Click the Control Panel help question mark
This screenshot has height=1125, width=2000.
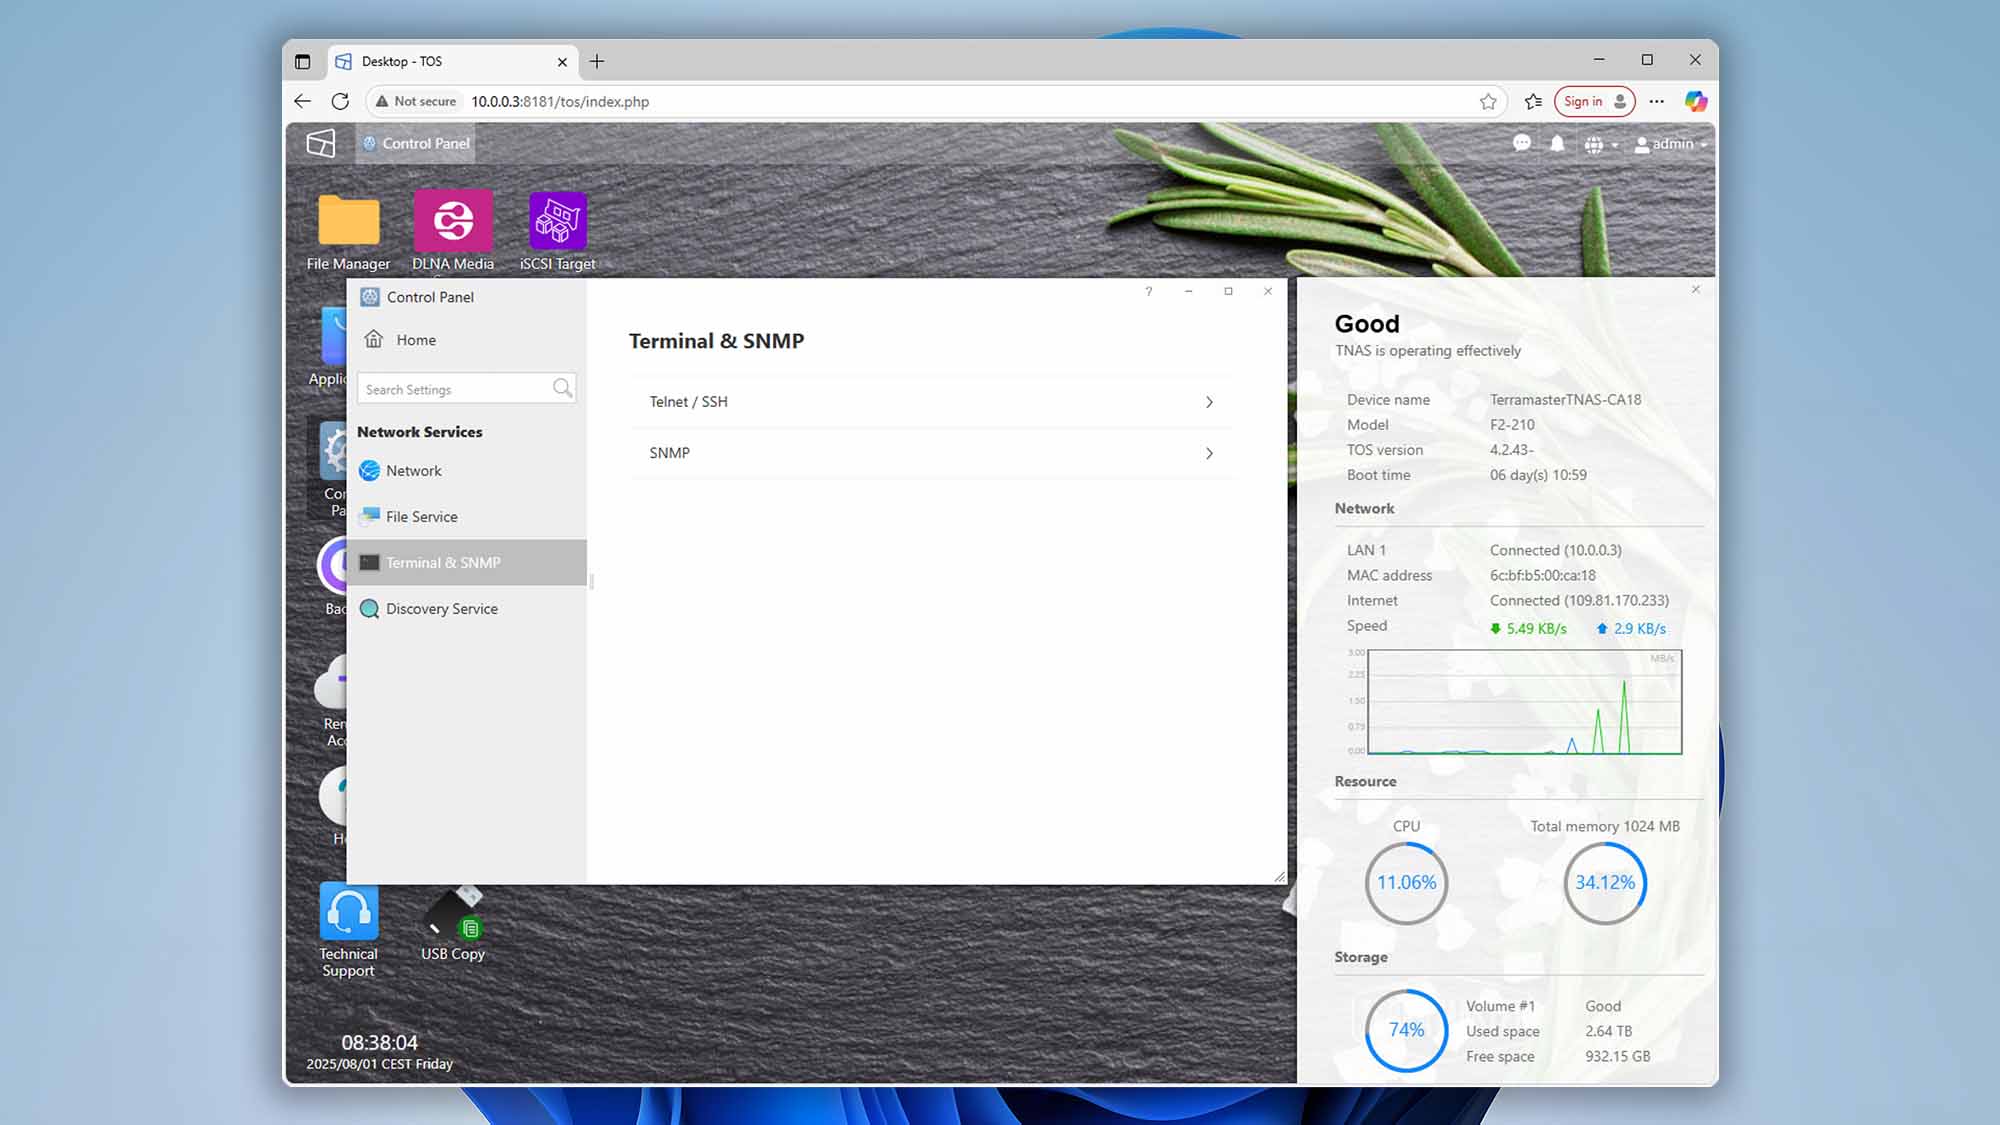pyautogui.click(x=1149, y=291)
